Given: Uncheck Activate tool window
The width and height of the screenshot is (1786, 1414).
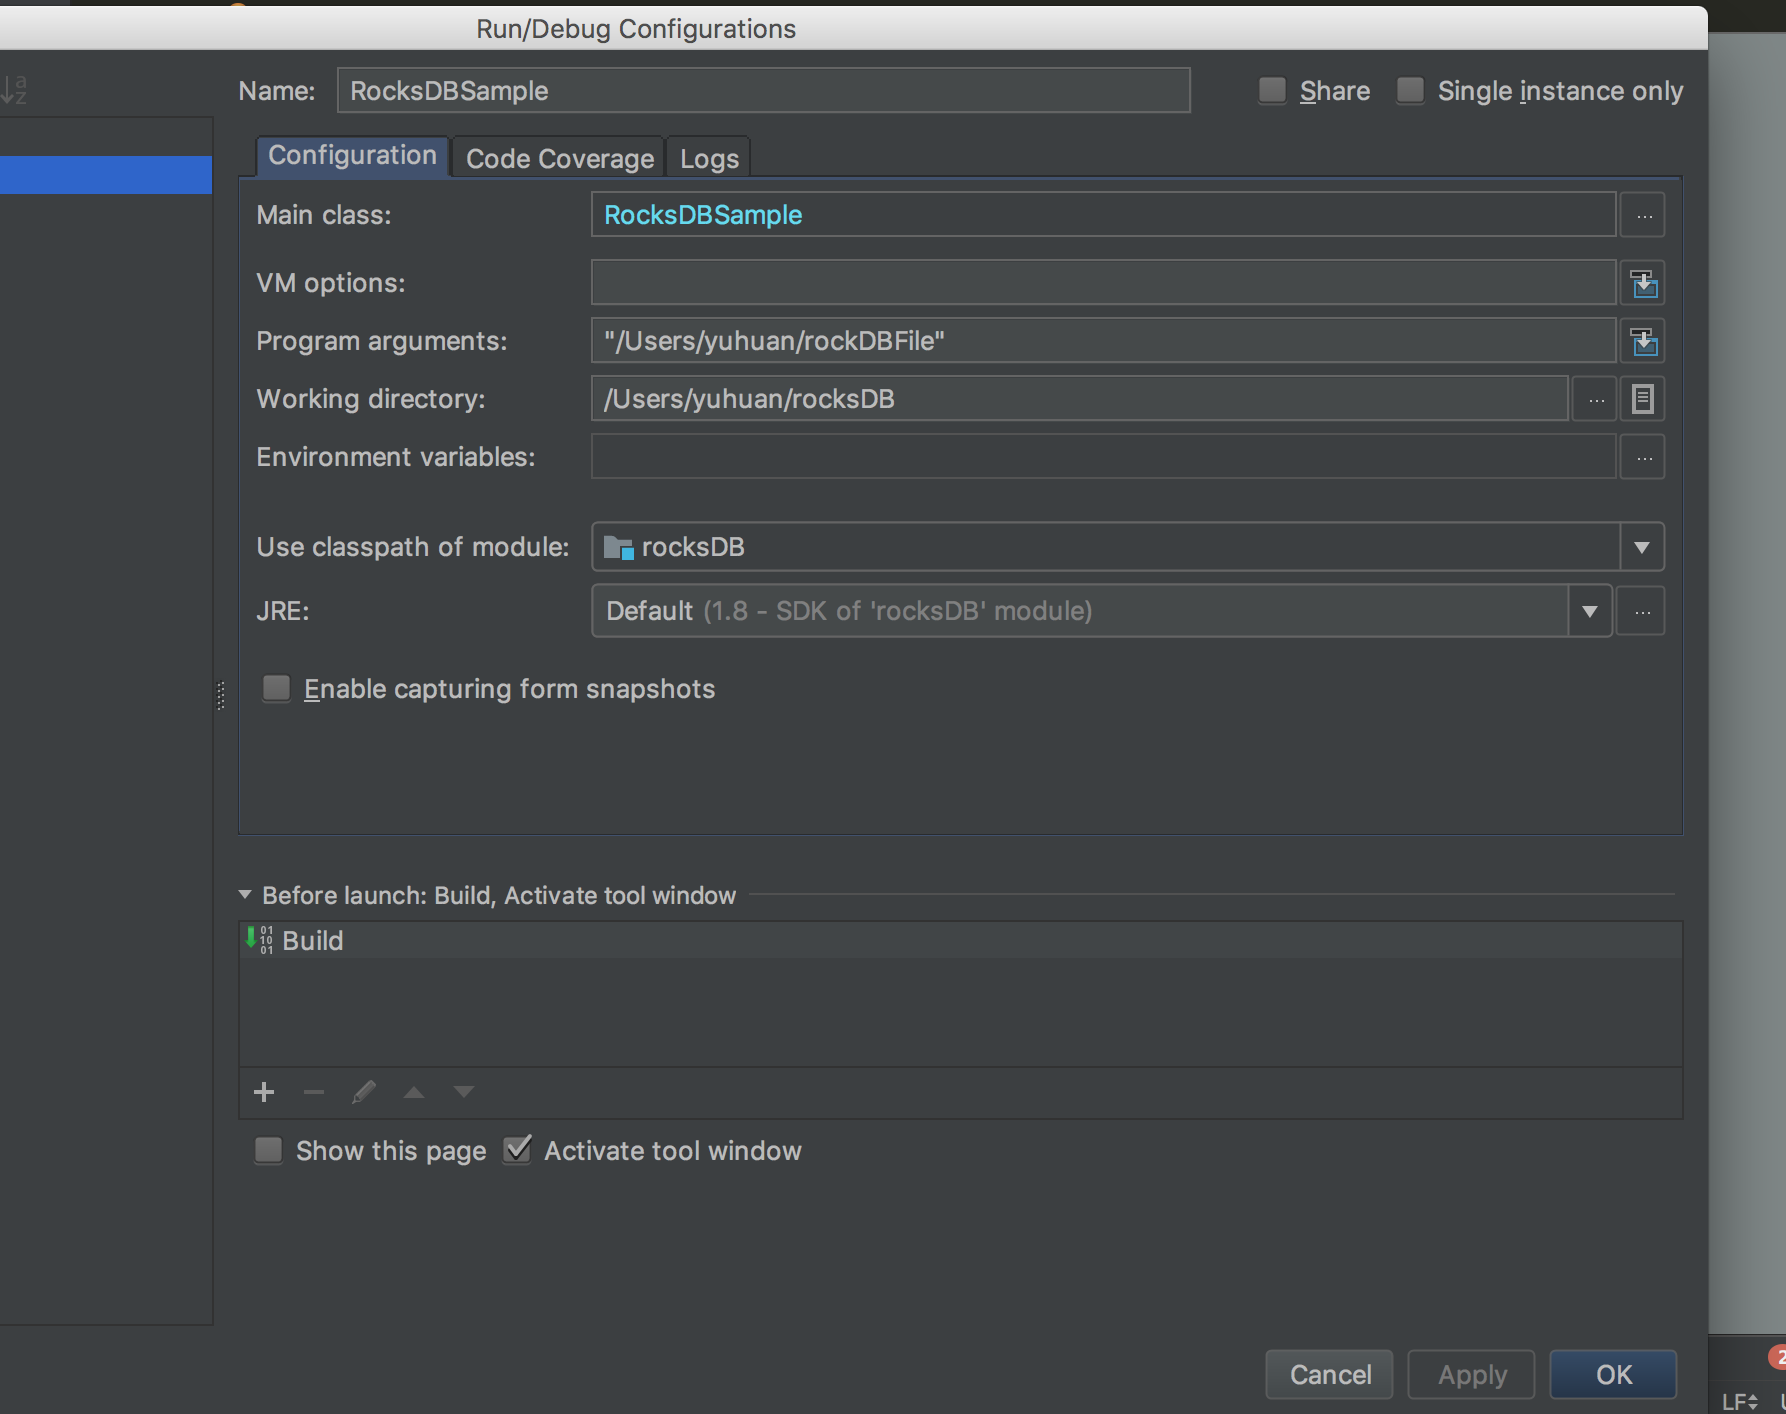Looking at the screenshot, I should [x=518, y=1150].
